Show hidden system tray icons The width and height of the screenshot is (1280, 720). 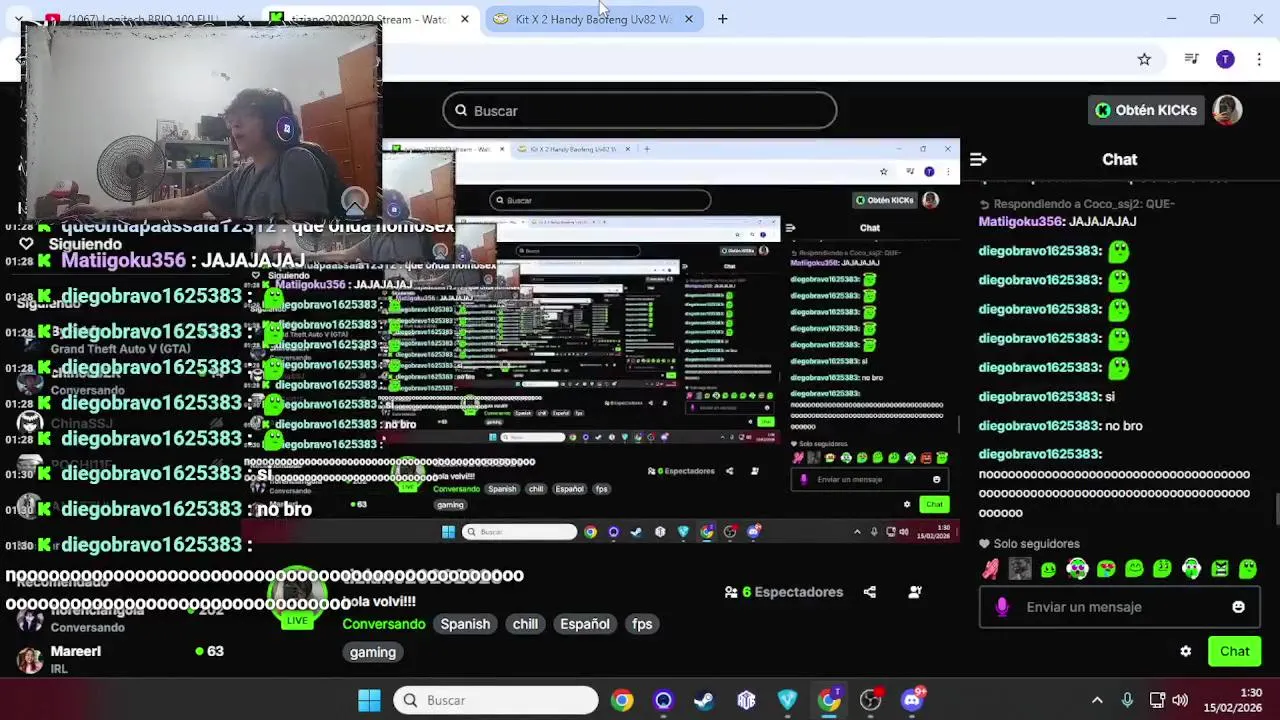pos(1097,700)
